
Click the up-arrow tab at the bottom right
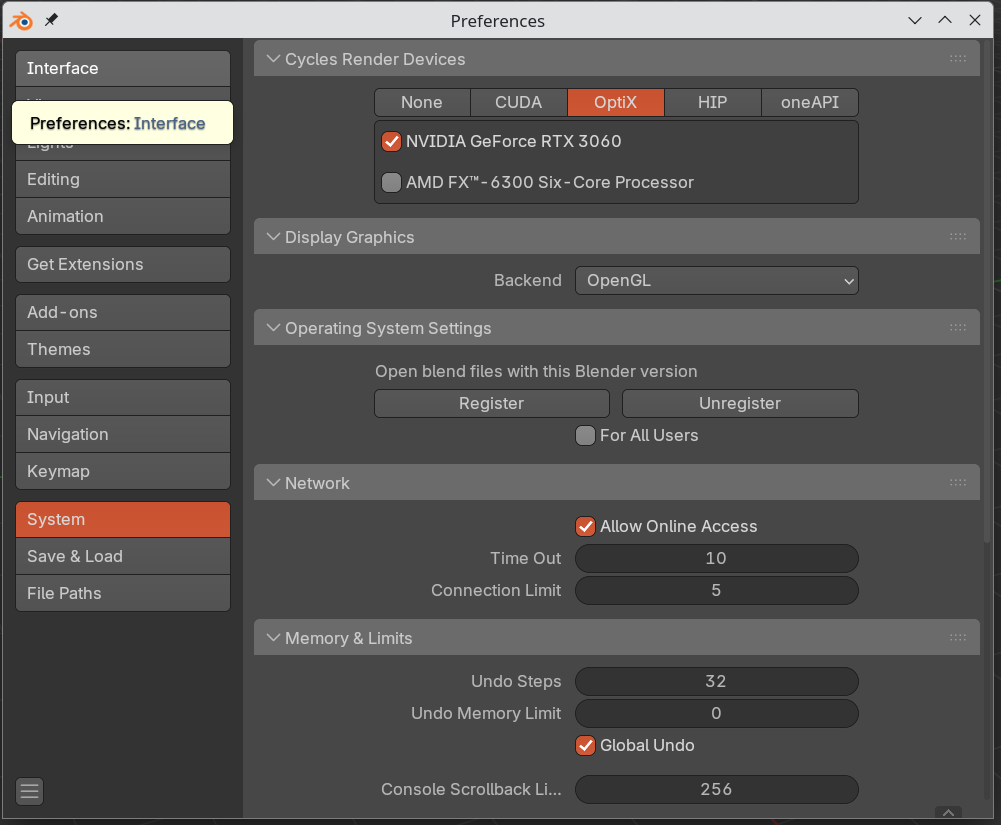949,812
